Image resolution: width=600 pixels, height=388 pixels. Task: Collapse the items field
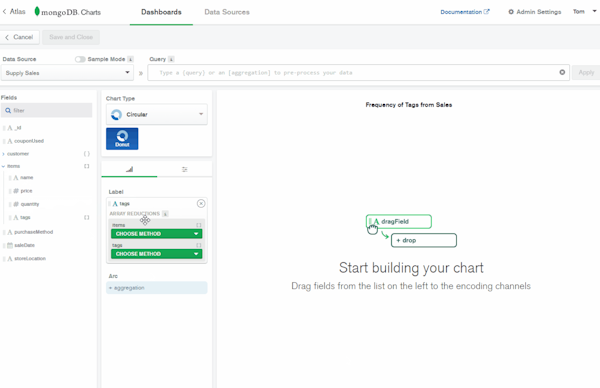point(3,166)
